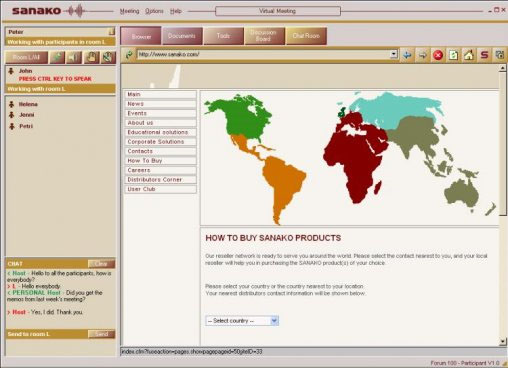Click the Room L/M button
This screenshot has width=508, height=368.
point(27,57)
